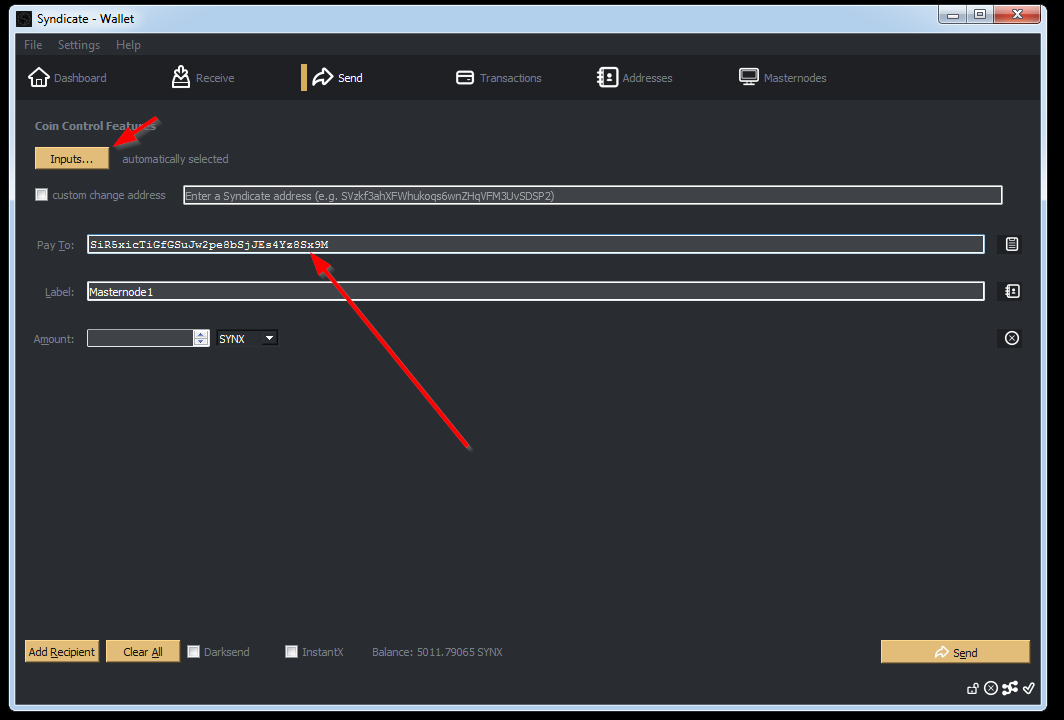1064x720 pixels.
Task: Click the Coin Control Features heading
Action: click(95, 126)
